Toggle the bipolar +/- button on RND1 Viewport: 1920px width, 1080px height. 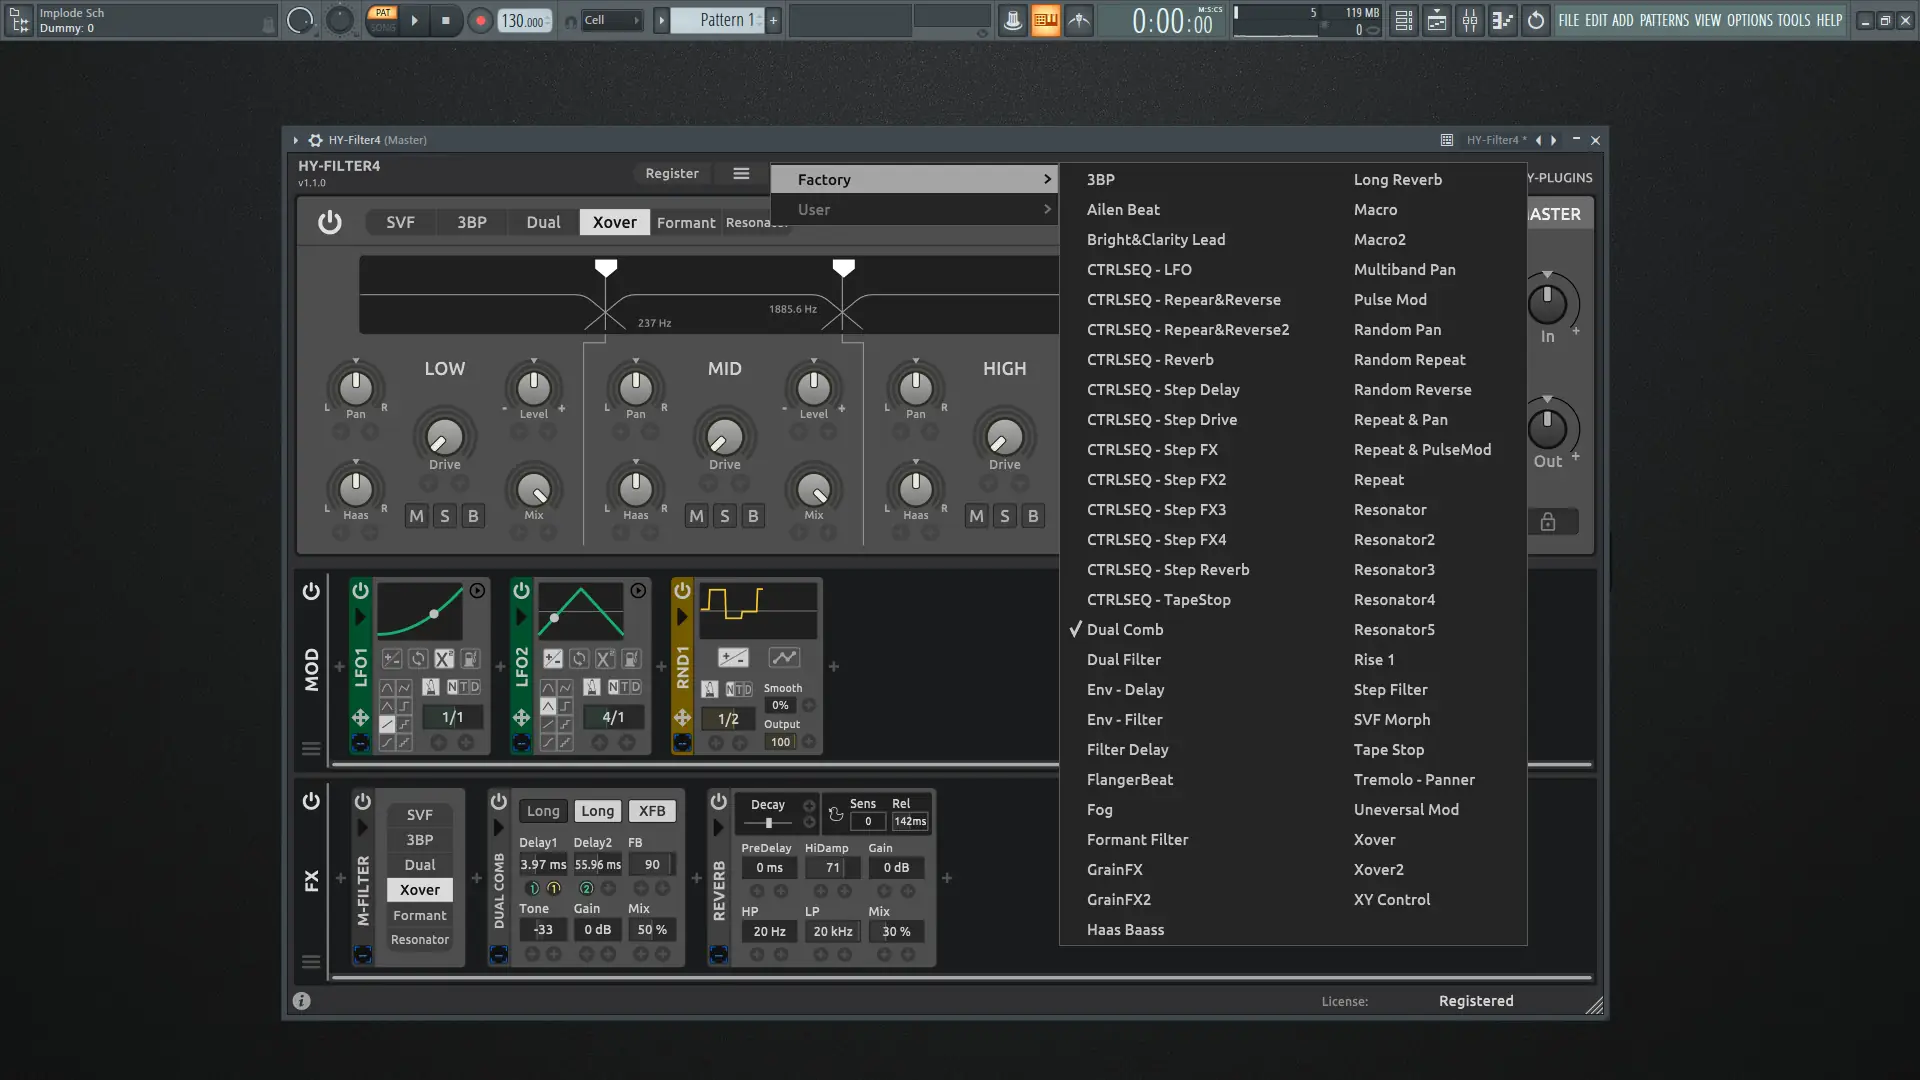(733, 657)
